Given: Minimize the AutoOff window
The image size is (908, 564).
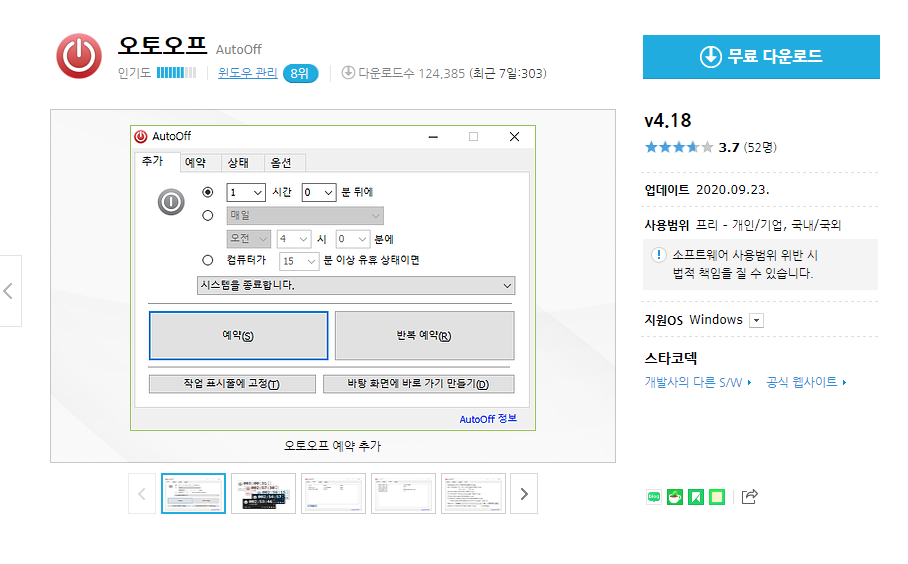Looking at the screenshot, I should coord(433,137).
